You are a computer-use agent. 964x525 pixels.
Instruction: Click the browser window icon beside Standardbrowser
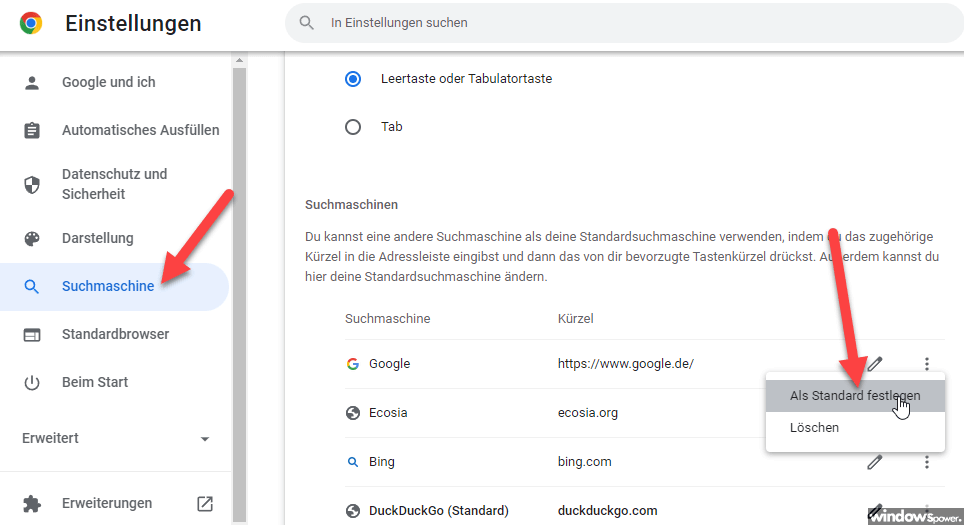coord(32,334)
